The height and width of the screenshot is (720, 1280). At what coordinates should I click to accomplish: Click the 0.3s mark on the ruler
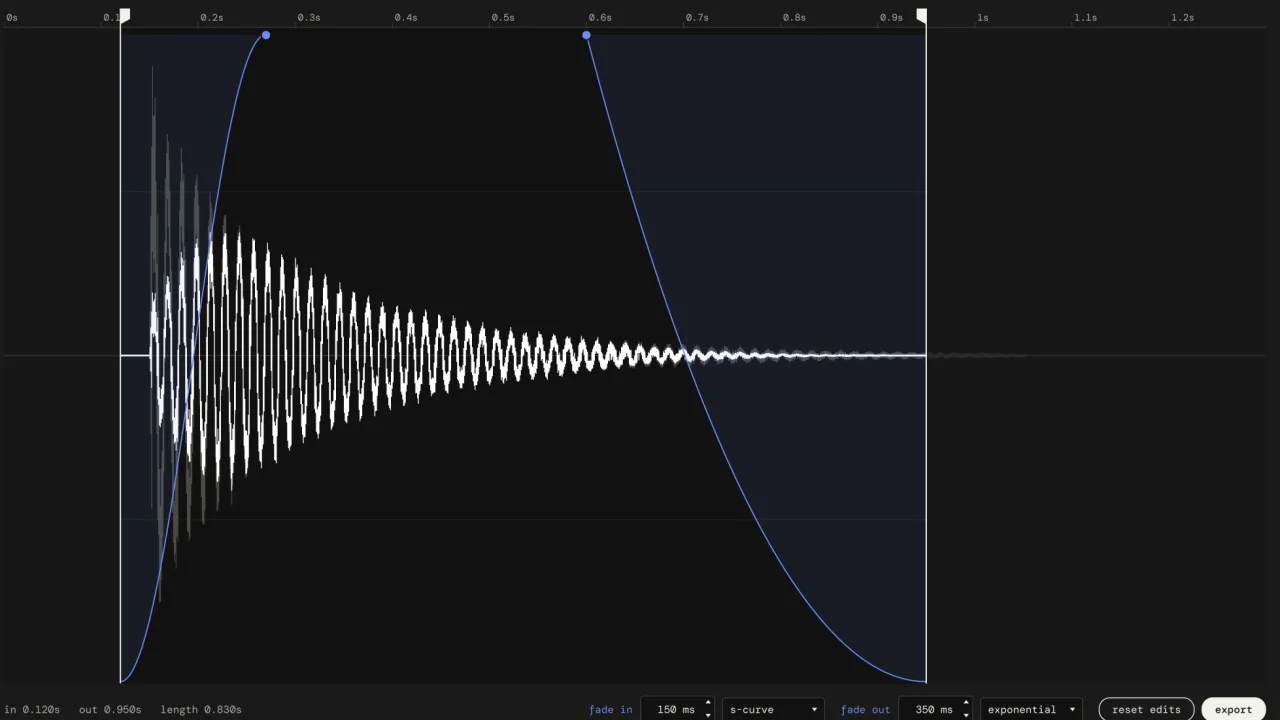click(309, 17)
